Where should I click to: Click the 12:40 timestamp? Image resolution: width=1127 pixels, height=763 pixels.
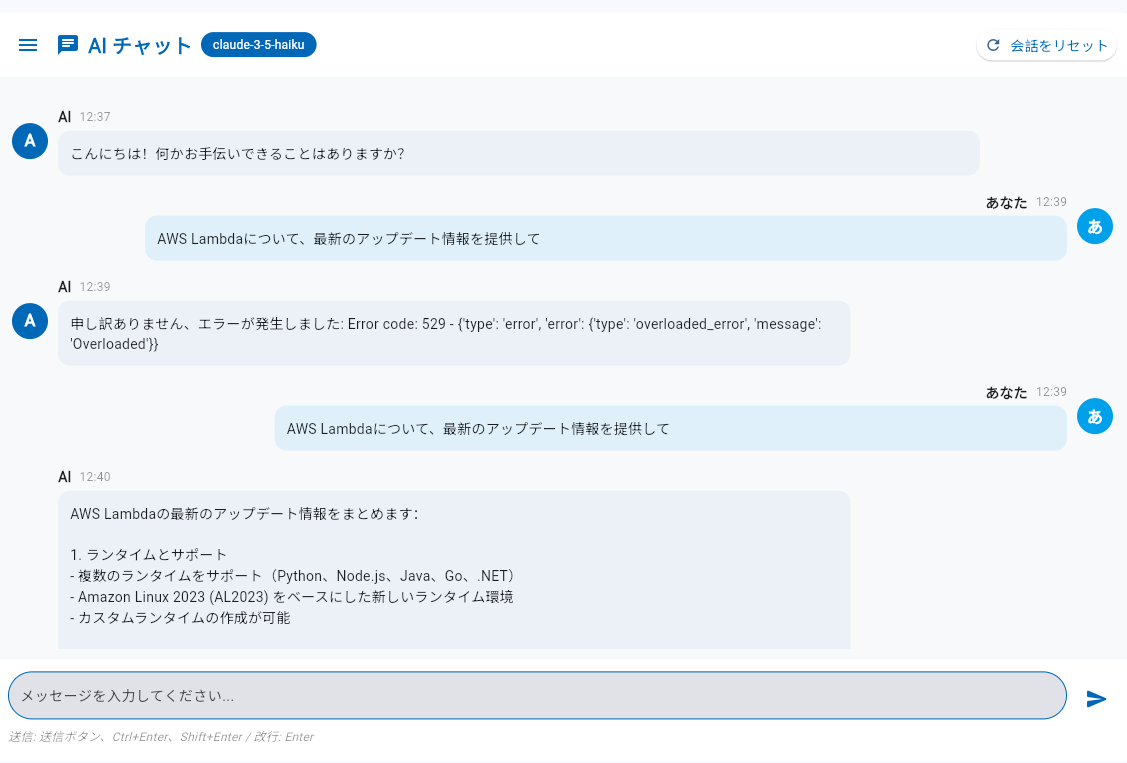(x=95, y=476)
